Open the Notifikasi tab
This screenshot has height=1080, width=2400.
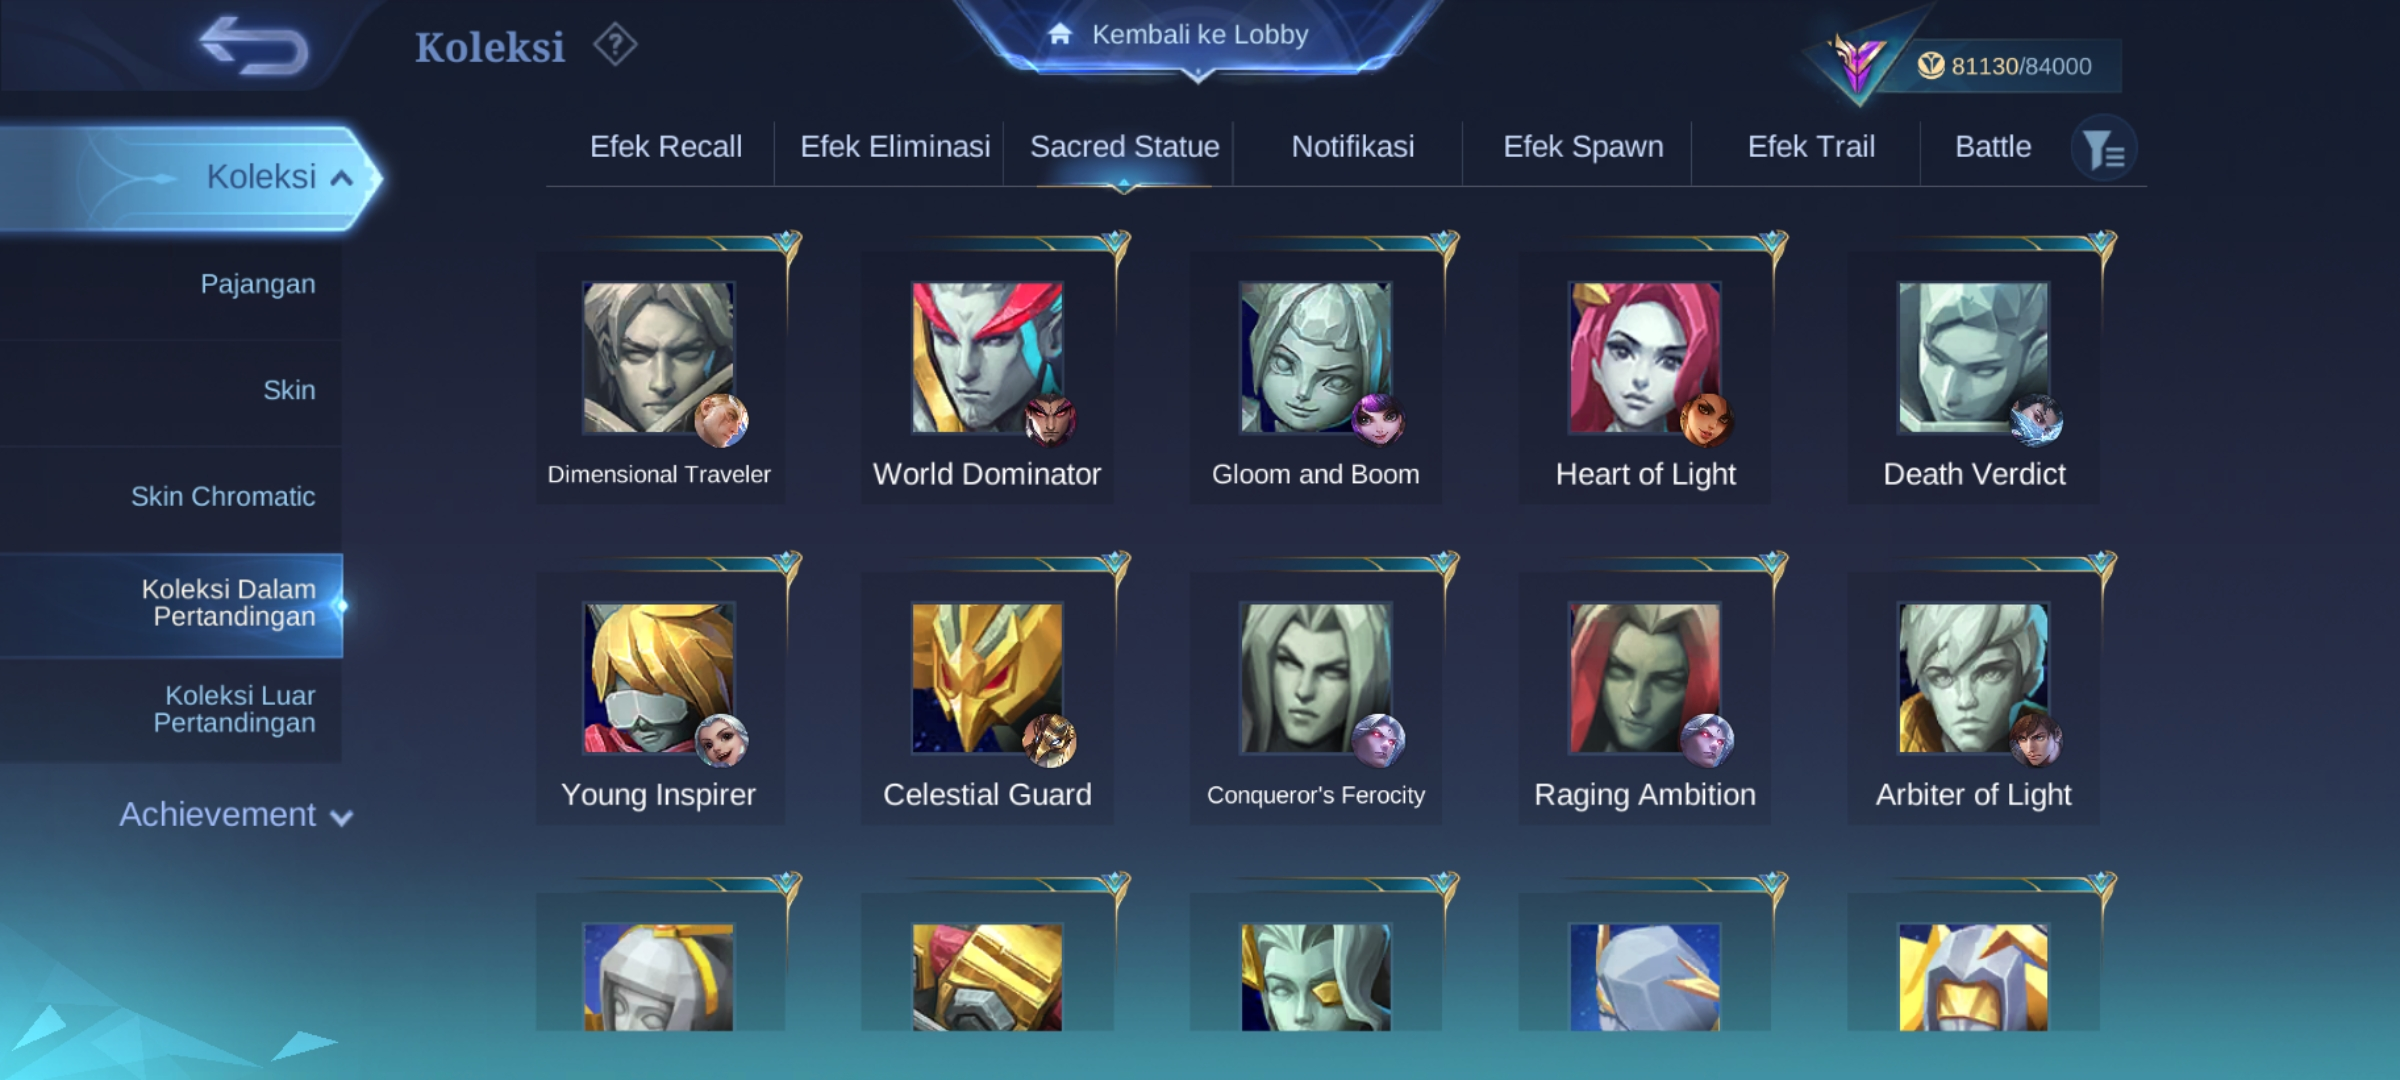point(1352,147)
